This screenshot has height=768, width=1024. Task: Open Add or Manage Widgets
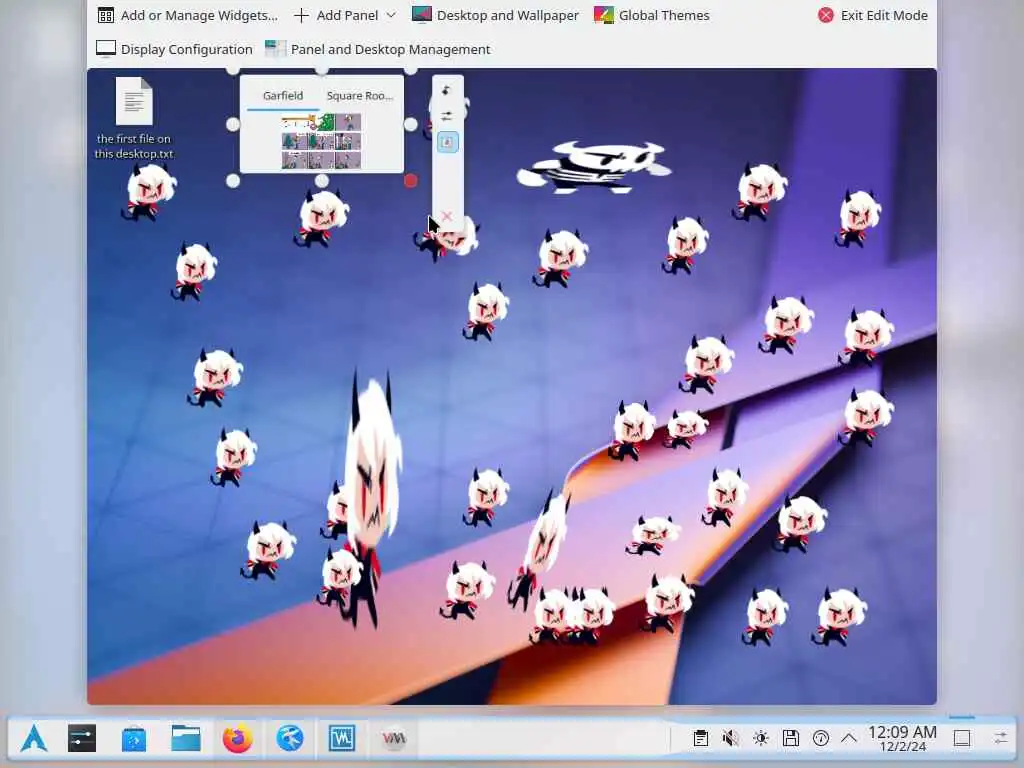pos(187,15)
